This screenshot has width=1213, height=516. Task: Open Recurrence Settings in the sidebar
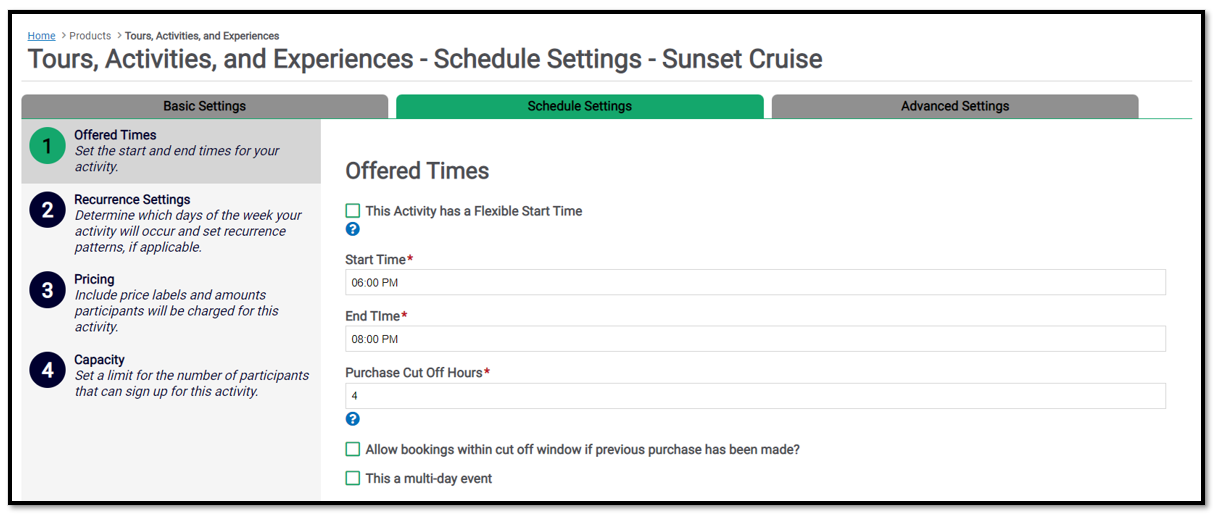pos(132,200)
